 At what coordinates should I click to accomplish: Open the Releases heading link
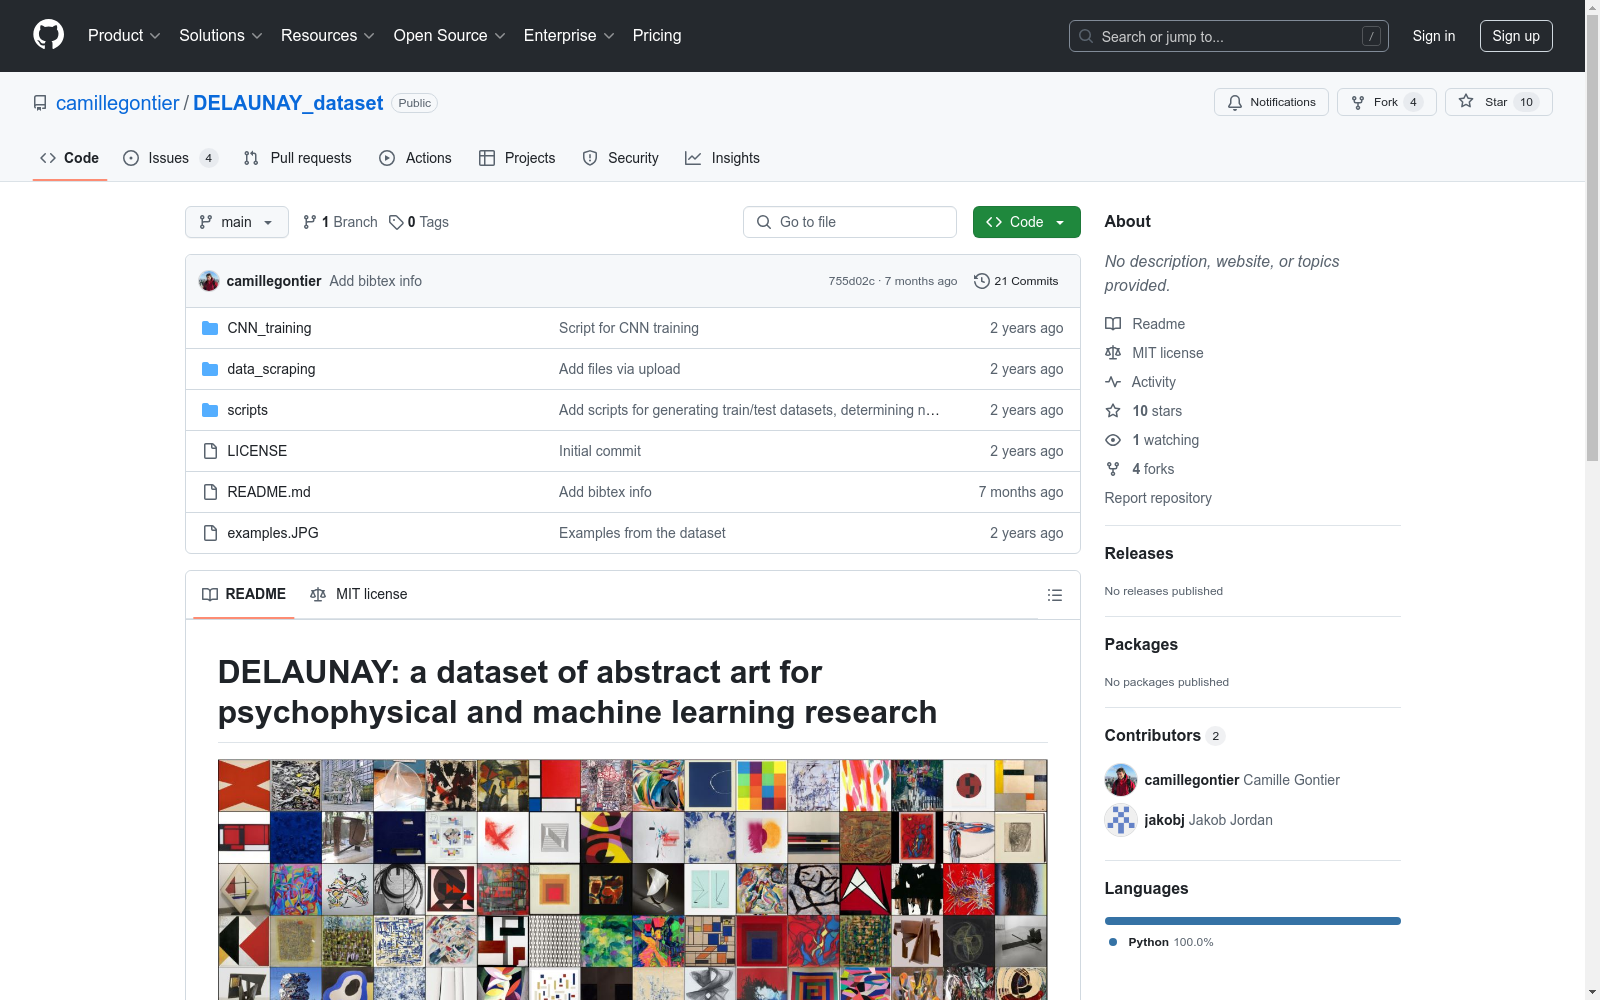(x=1139, y=553)
